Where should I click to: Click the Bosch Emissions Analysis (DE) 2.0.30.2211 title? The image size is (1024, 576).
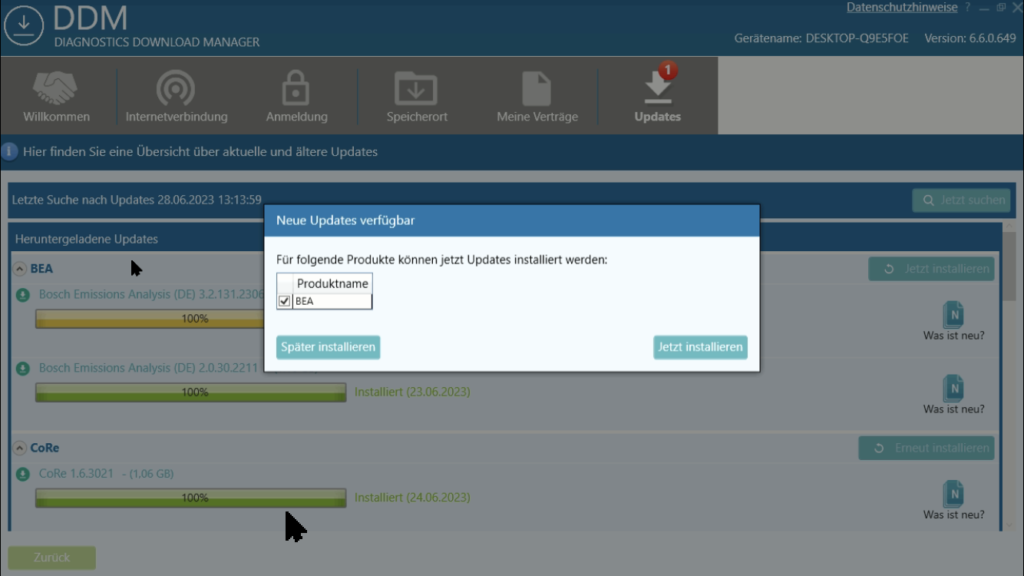click(x=148, y=368)
